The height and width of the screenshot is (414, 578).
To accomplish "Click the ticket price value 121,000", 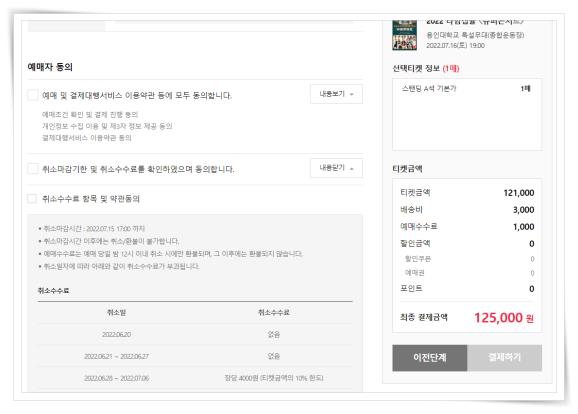I will [519, 193].
